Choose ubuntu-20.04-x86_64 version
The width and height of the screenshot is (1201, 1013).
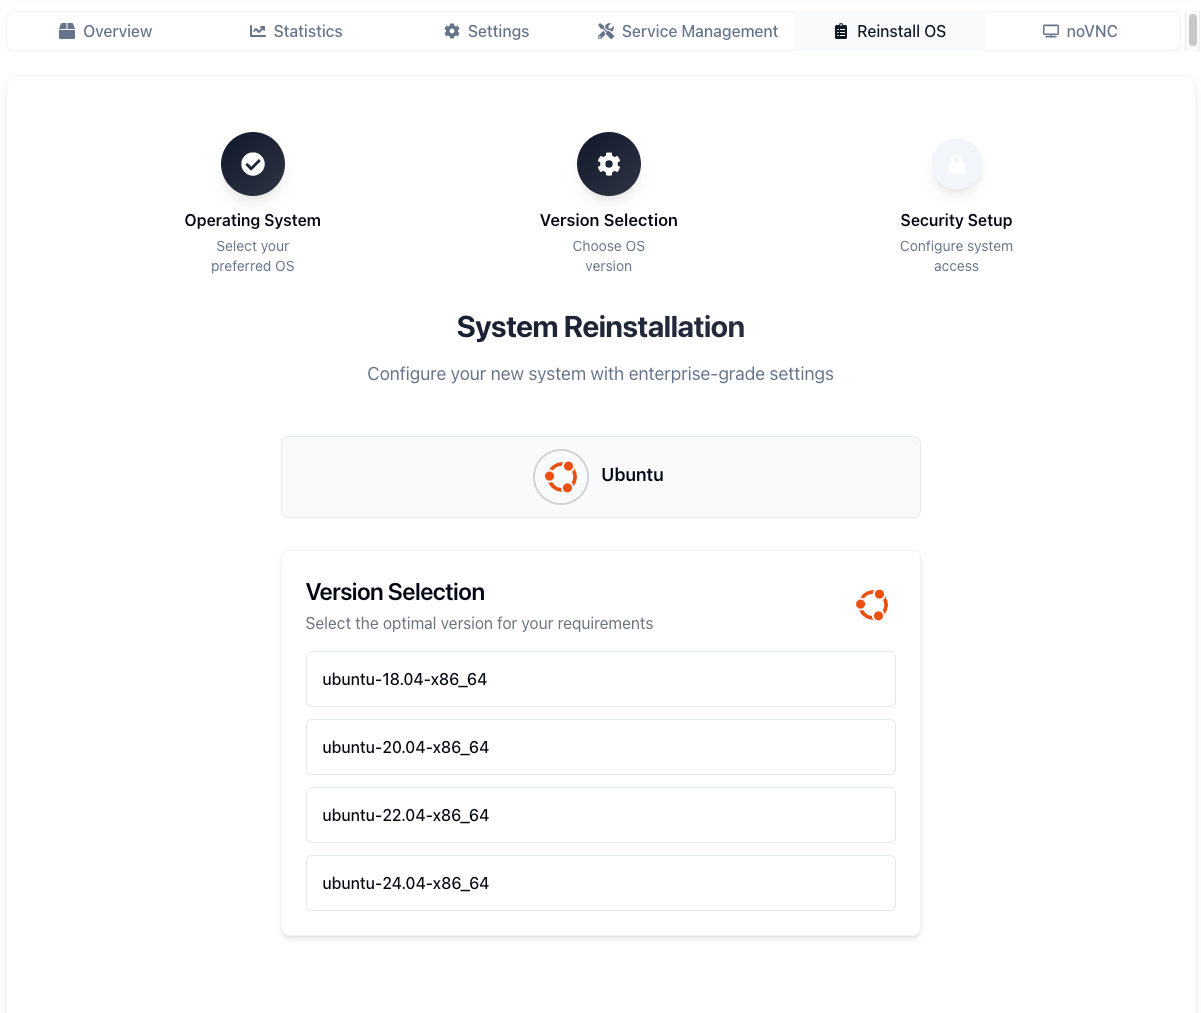(x=601, y=747)
